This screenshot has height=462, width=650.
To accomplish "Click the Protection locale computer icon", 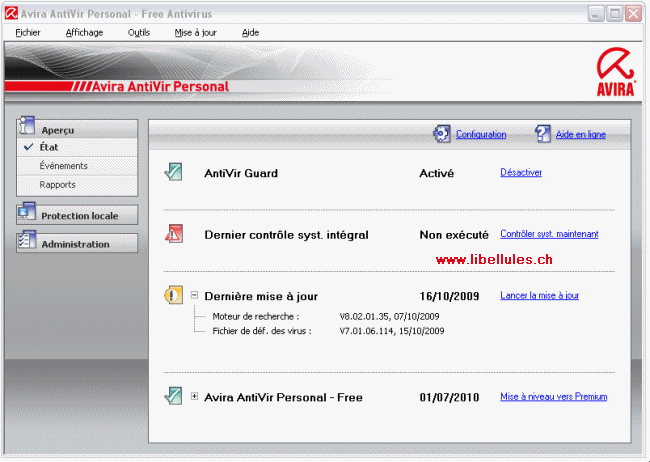I will point(27,212).
